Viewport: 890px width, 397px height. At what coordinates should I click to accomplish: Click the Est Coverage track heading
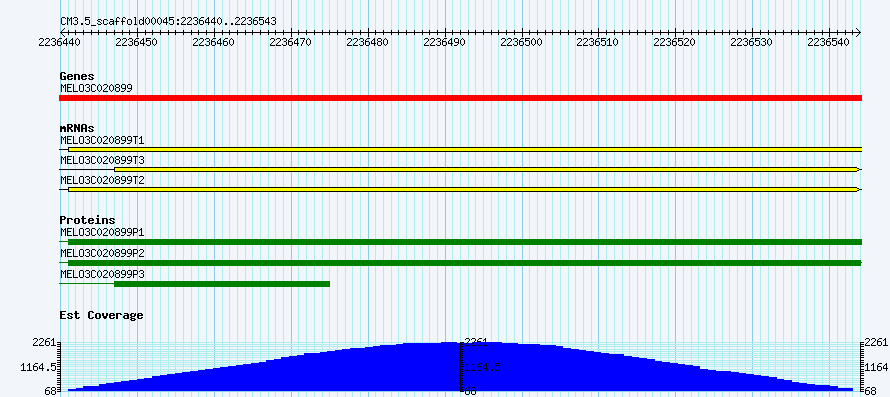point(101,315)
